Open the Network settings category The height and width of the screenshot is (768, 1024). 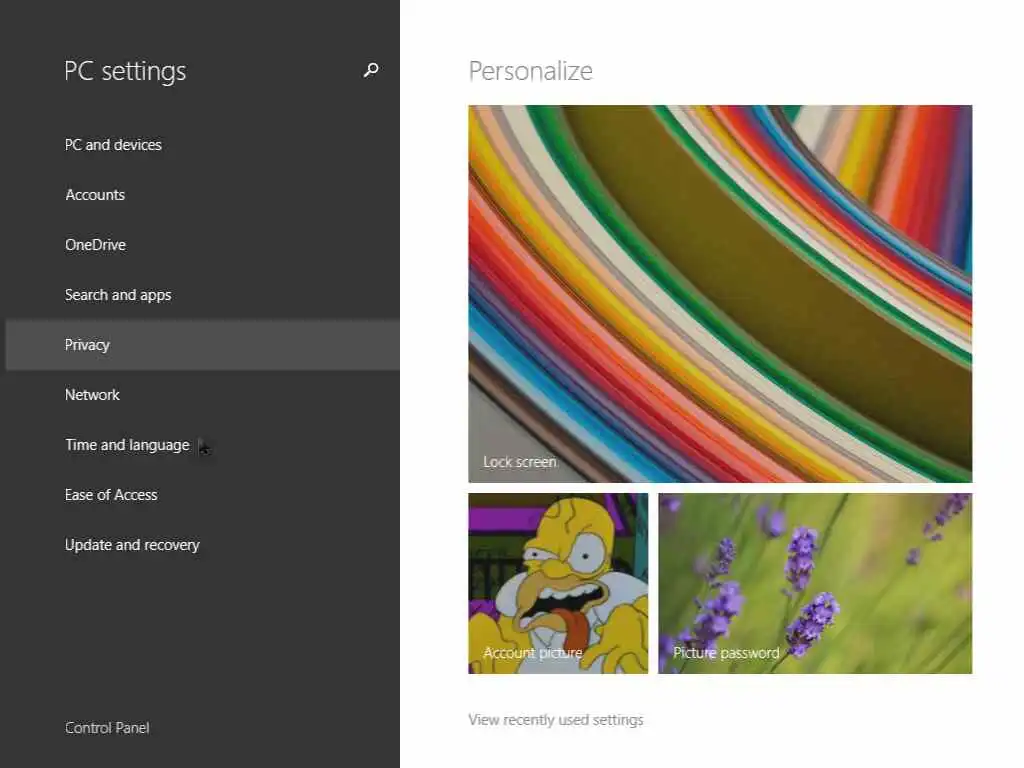92,395
